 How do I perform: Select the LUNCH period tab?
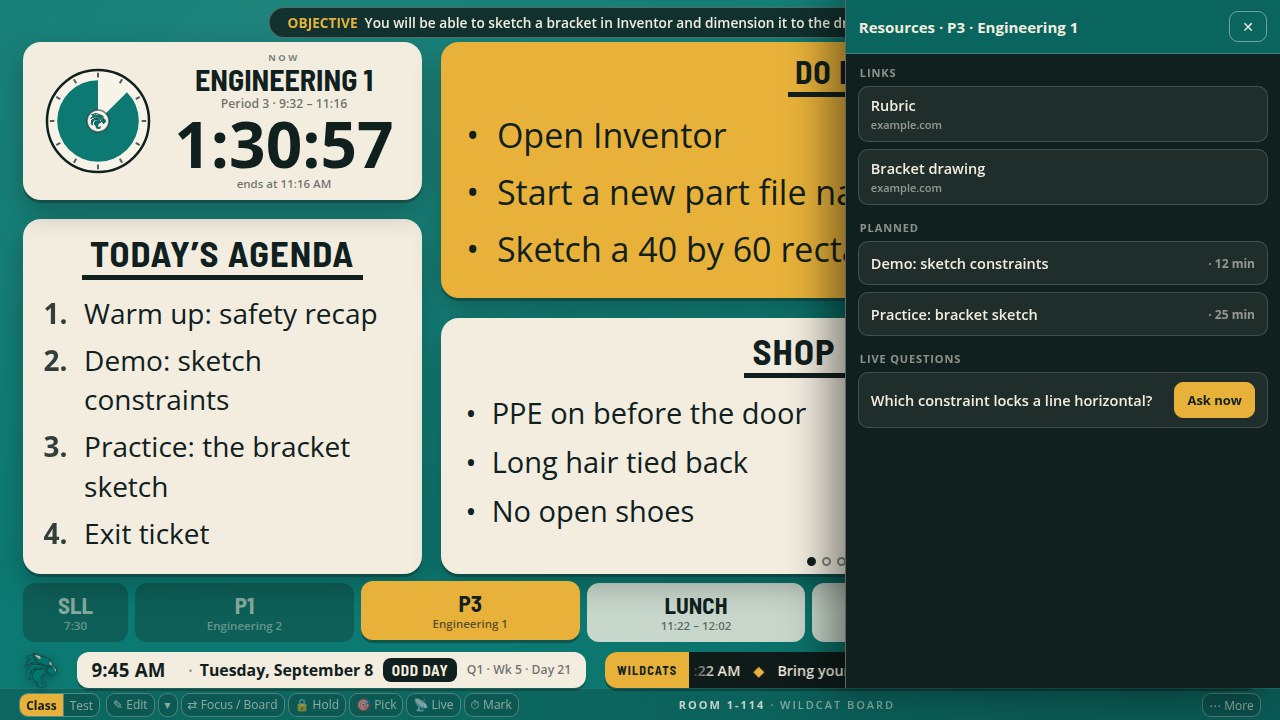(x=696, y=612)
